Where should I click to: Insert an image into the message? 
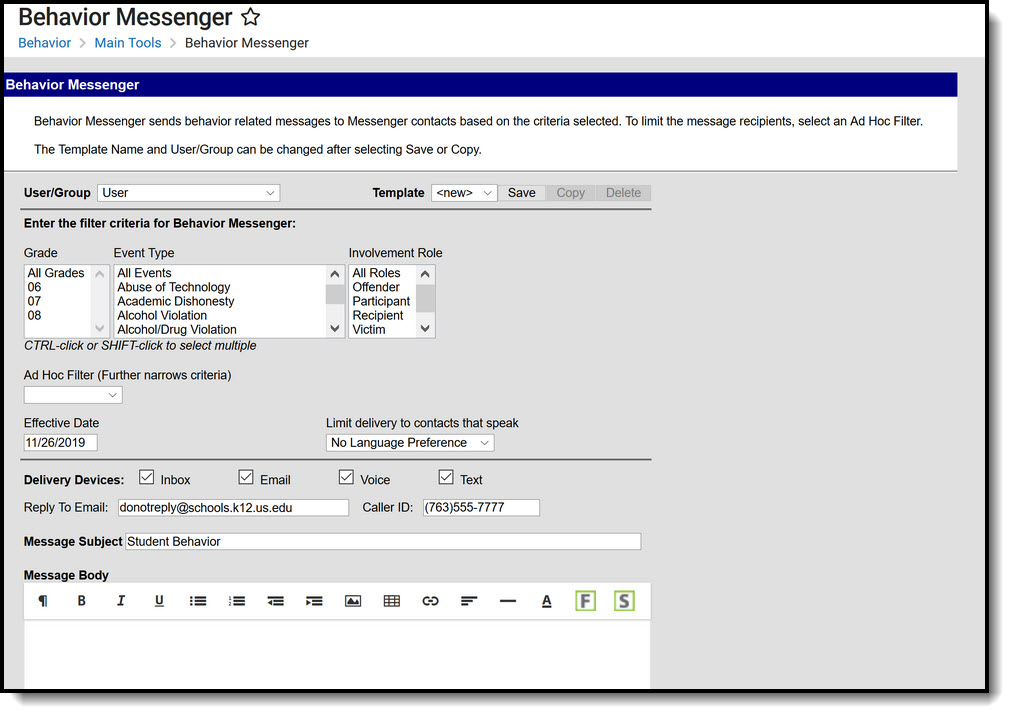pyautogui.click(x=353, y=601)
